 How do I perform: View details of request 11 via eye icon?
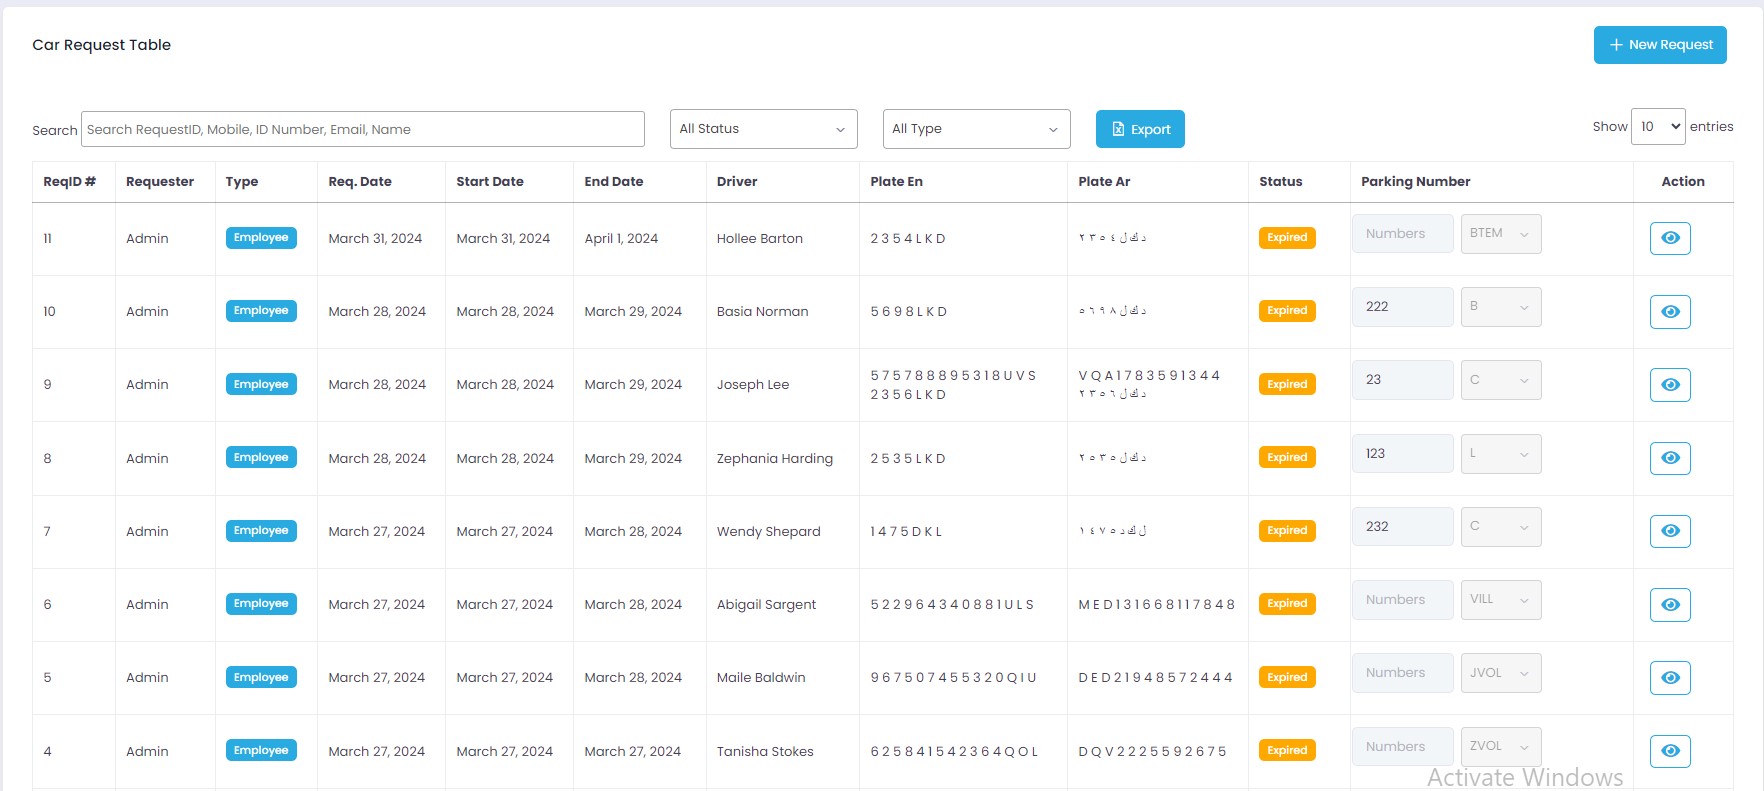[1670, 238]
